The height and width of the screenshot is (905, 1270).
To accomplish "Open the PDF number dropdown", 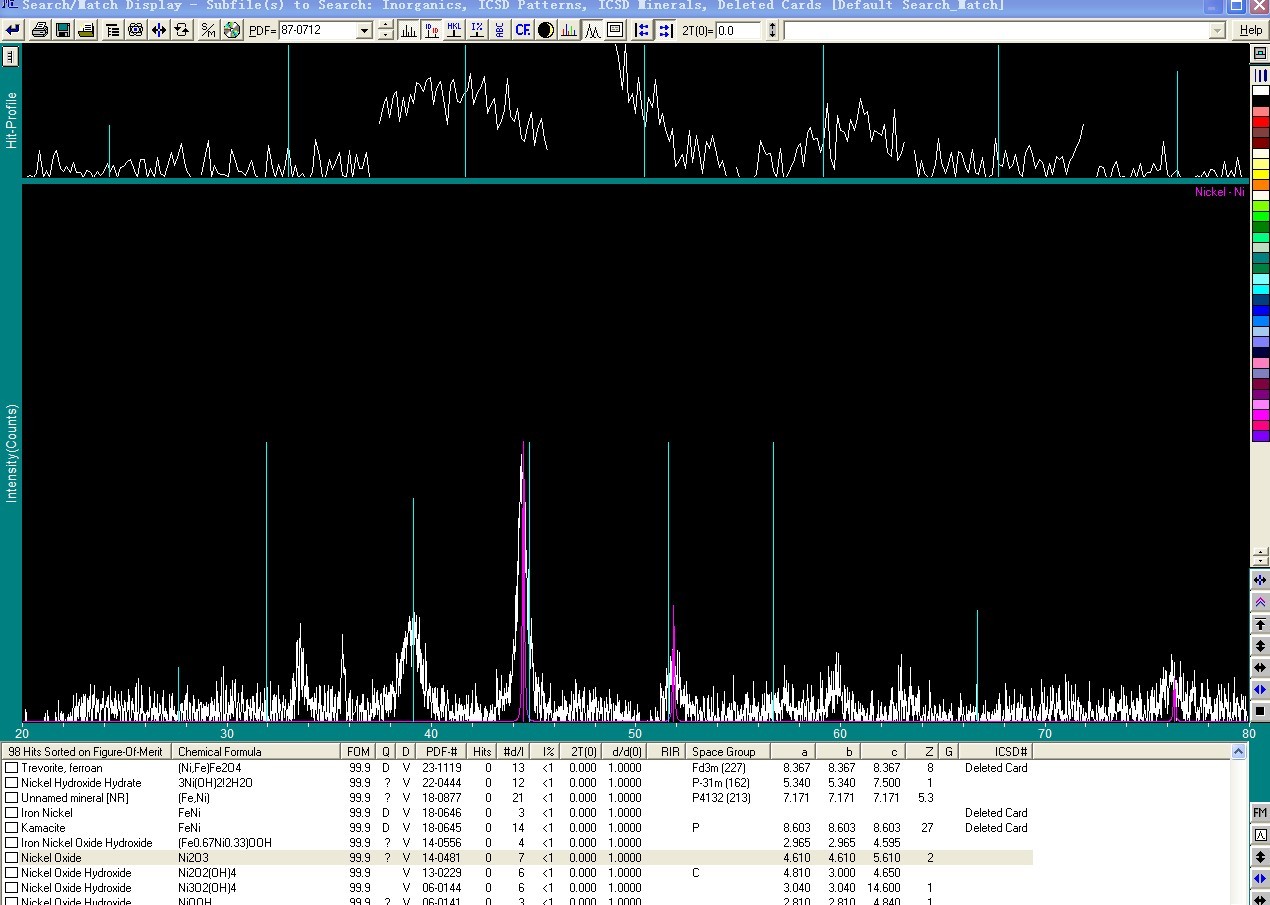I will [364, 31].
